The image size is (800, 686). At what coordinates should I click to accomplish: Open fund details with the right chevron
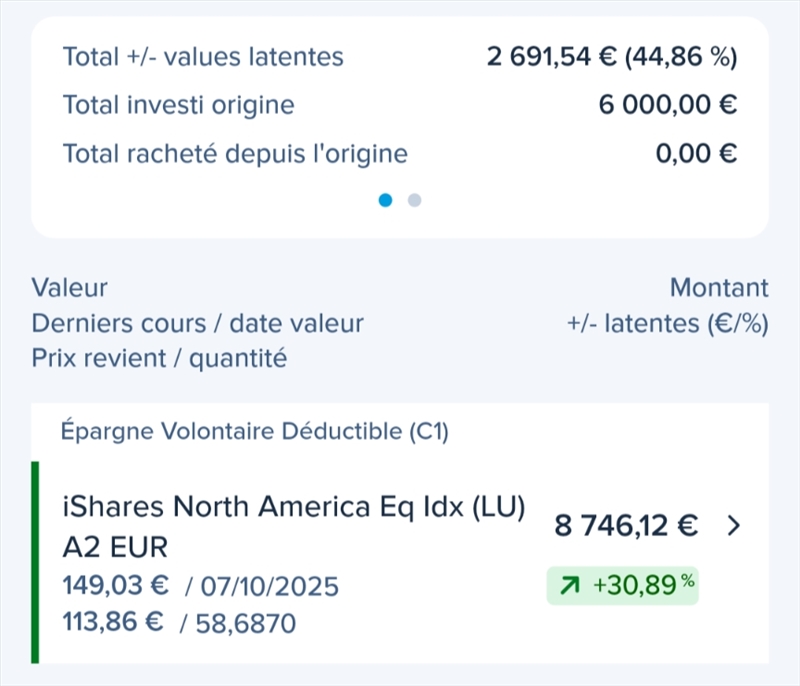tap(734, 526)
